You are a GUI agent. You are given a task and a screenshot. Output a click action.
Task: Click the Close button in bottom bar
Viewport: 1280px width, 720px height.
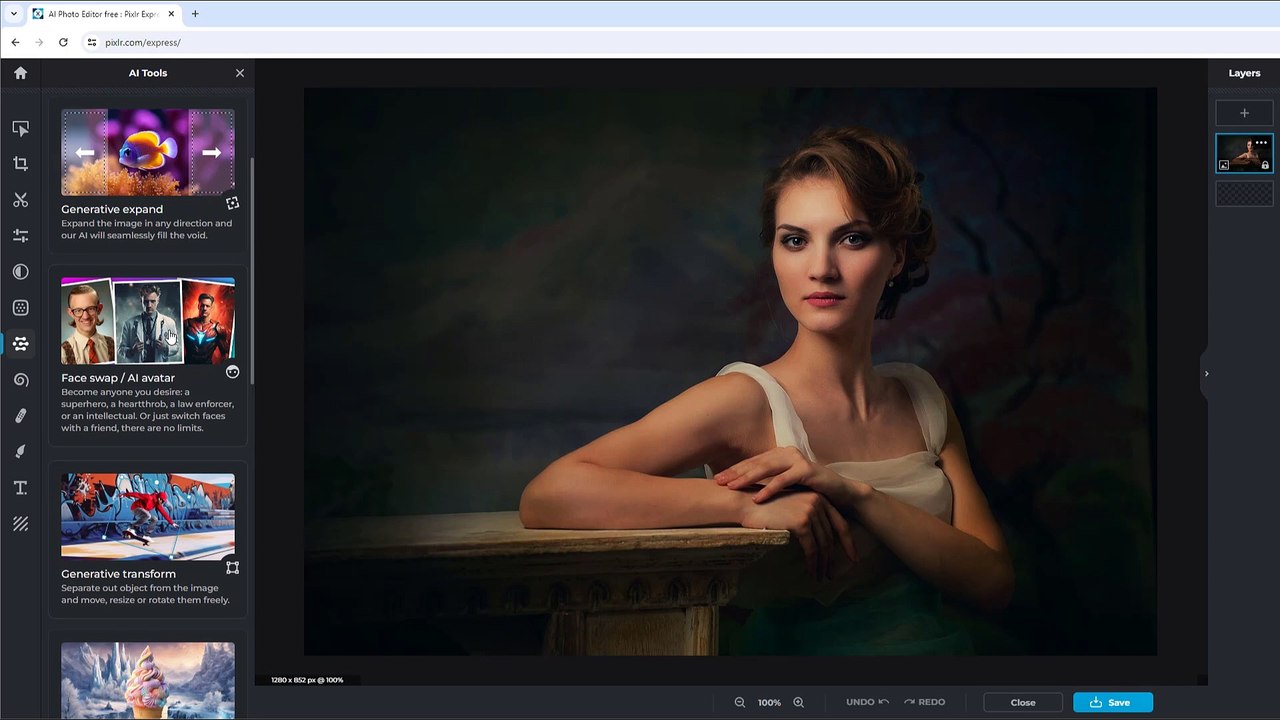click(1022, 702)
